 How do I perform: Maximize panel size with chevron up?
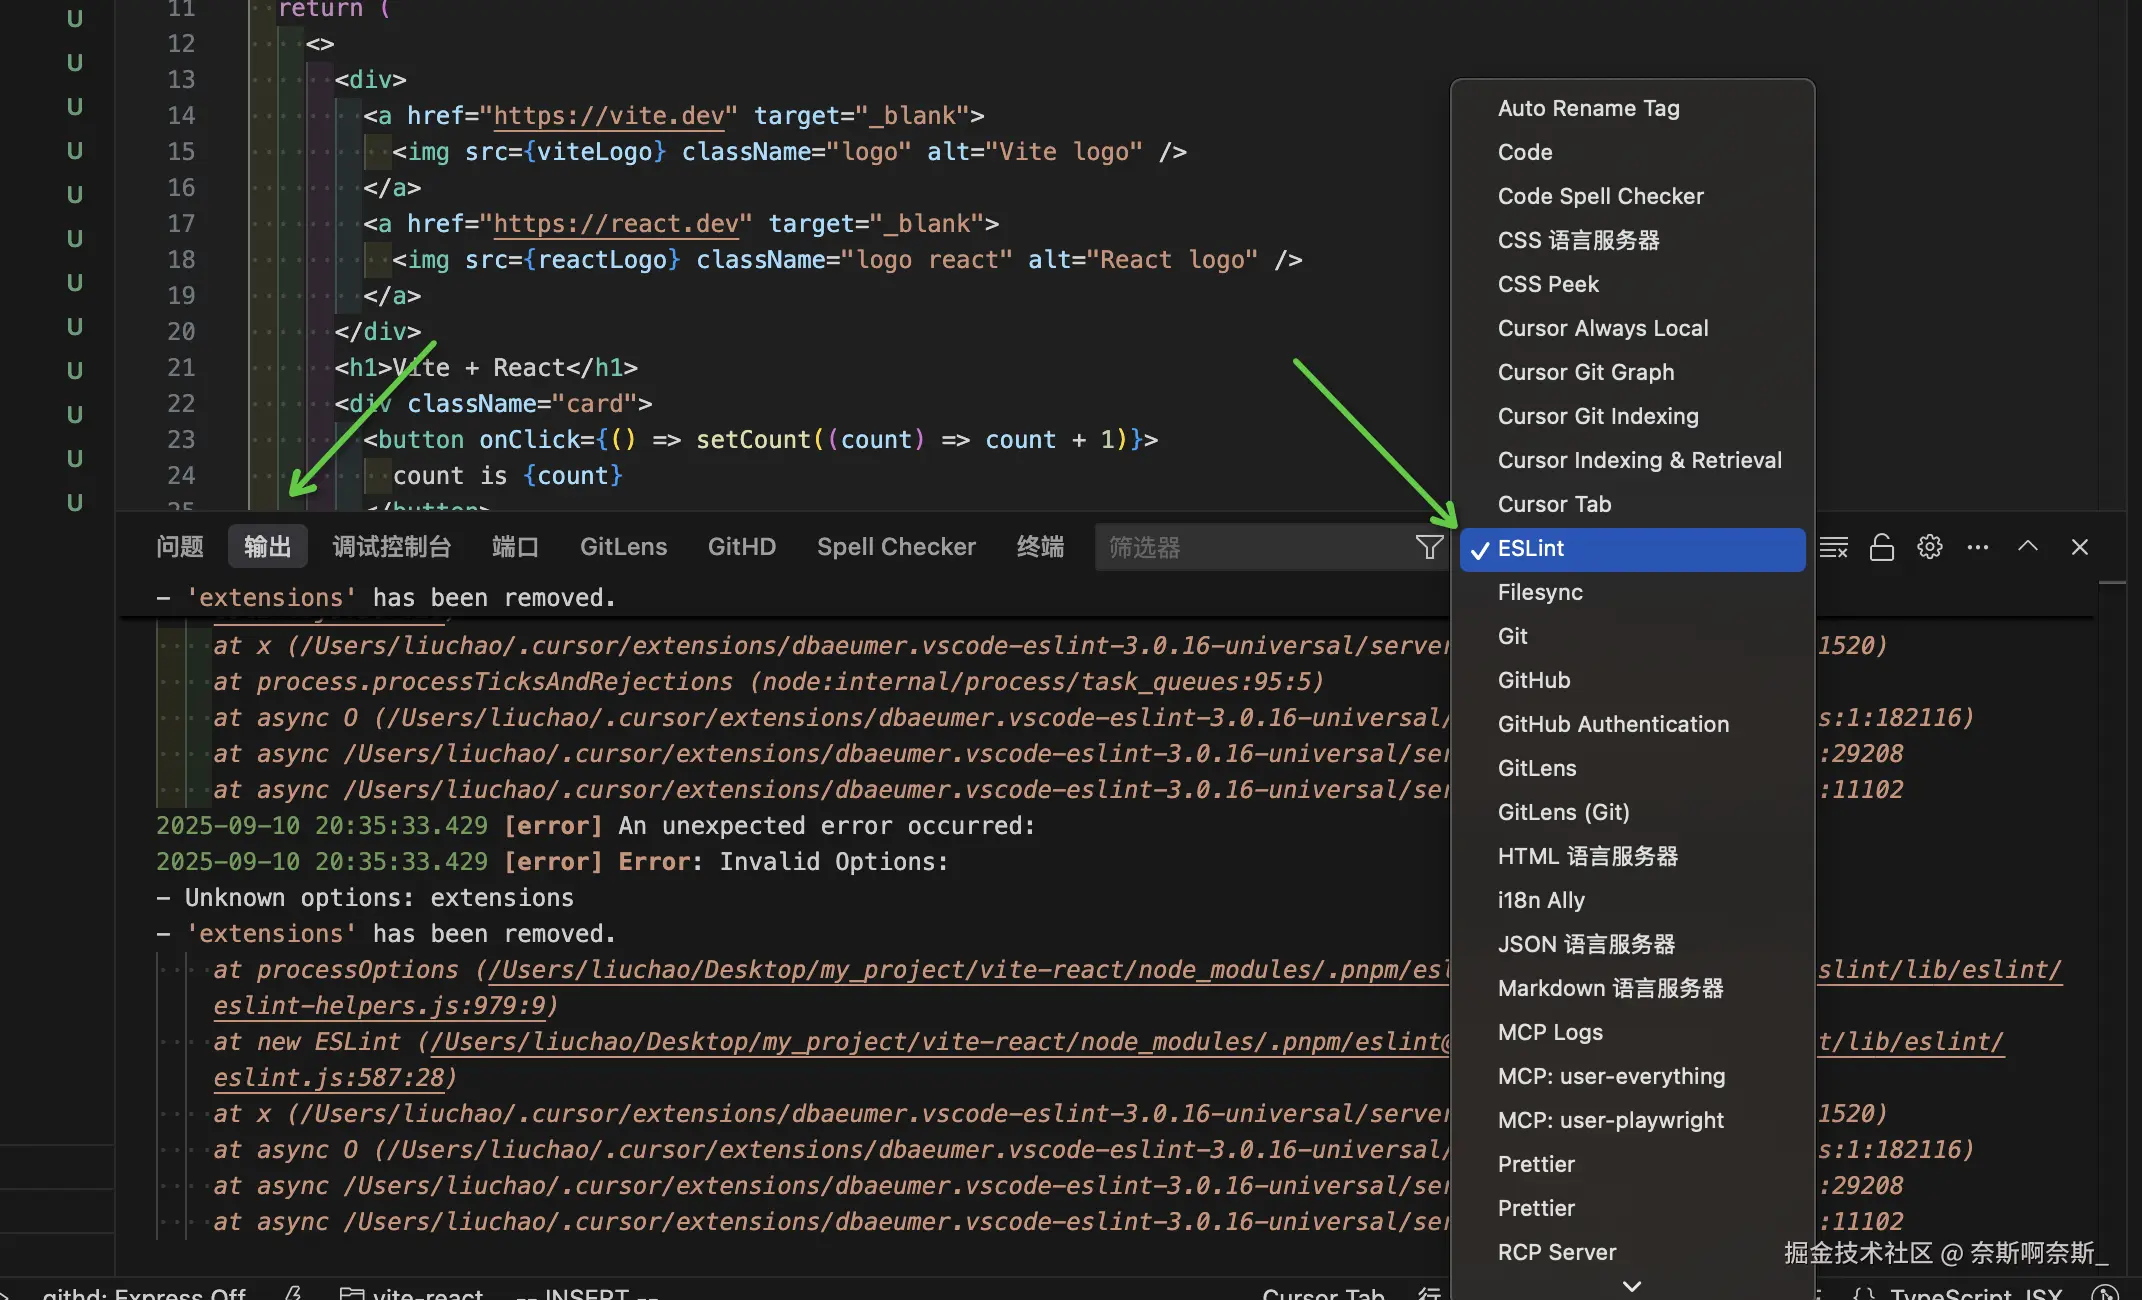coord(2027,547)
